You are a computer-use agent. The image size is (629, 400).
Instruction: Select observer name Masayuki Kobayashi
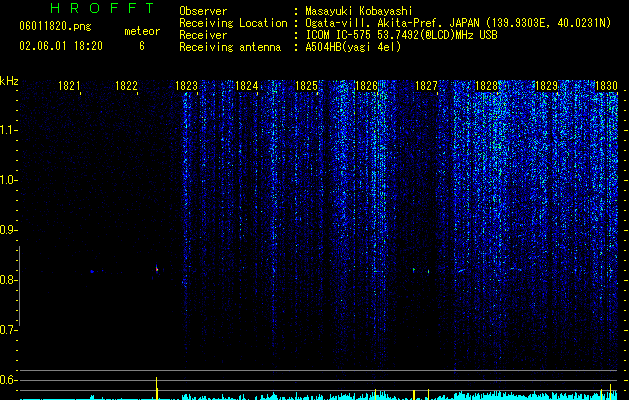coord(359,11)
